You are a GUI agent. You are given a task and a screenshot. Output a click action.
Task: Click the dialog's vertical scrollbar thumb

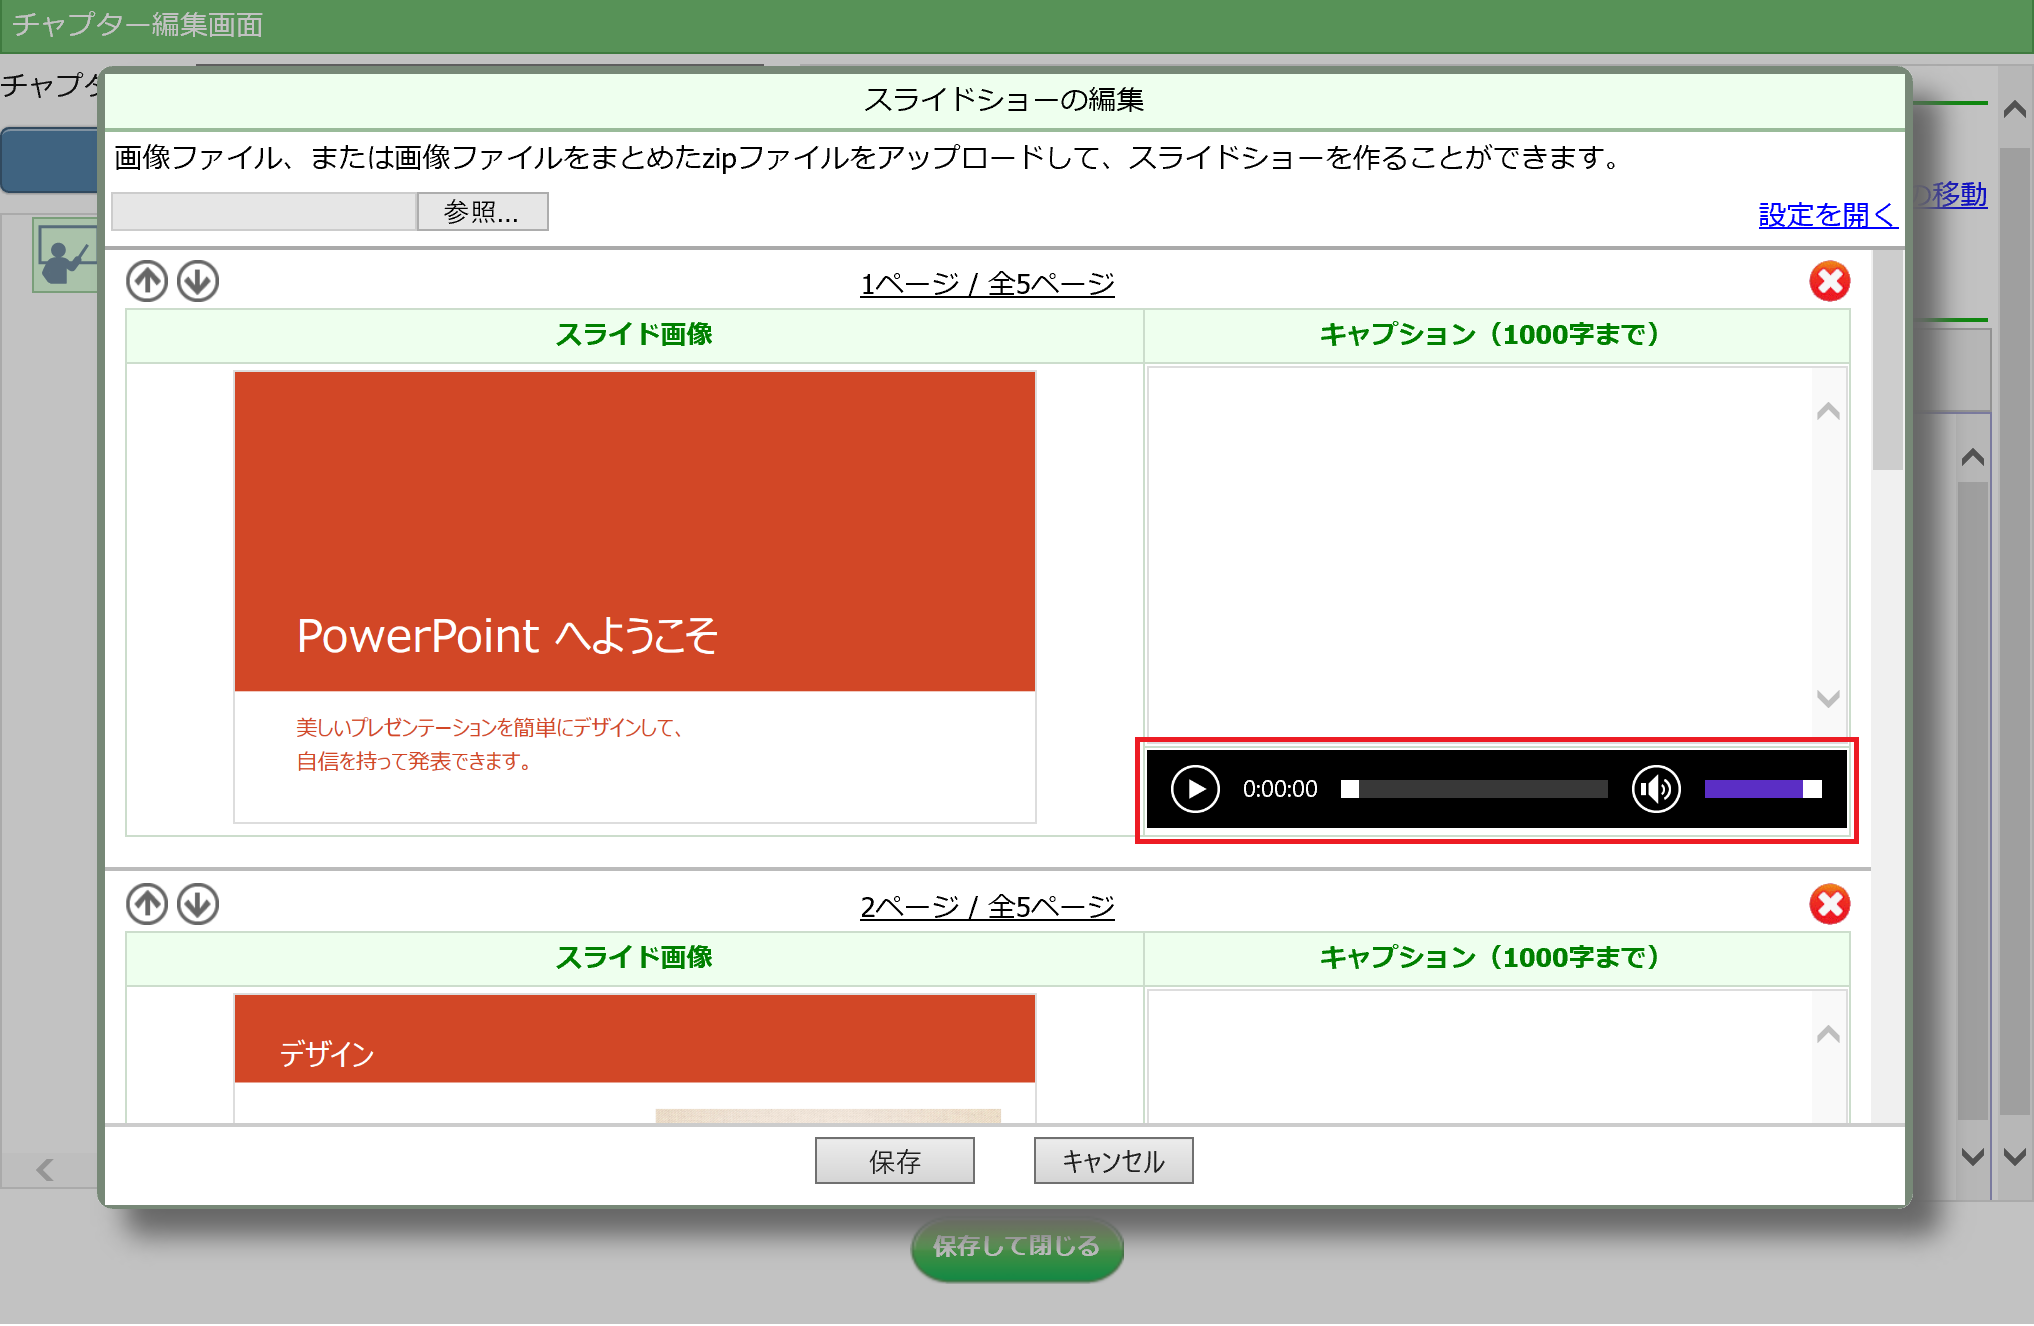point(1887,360)
